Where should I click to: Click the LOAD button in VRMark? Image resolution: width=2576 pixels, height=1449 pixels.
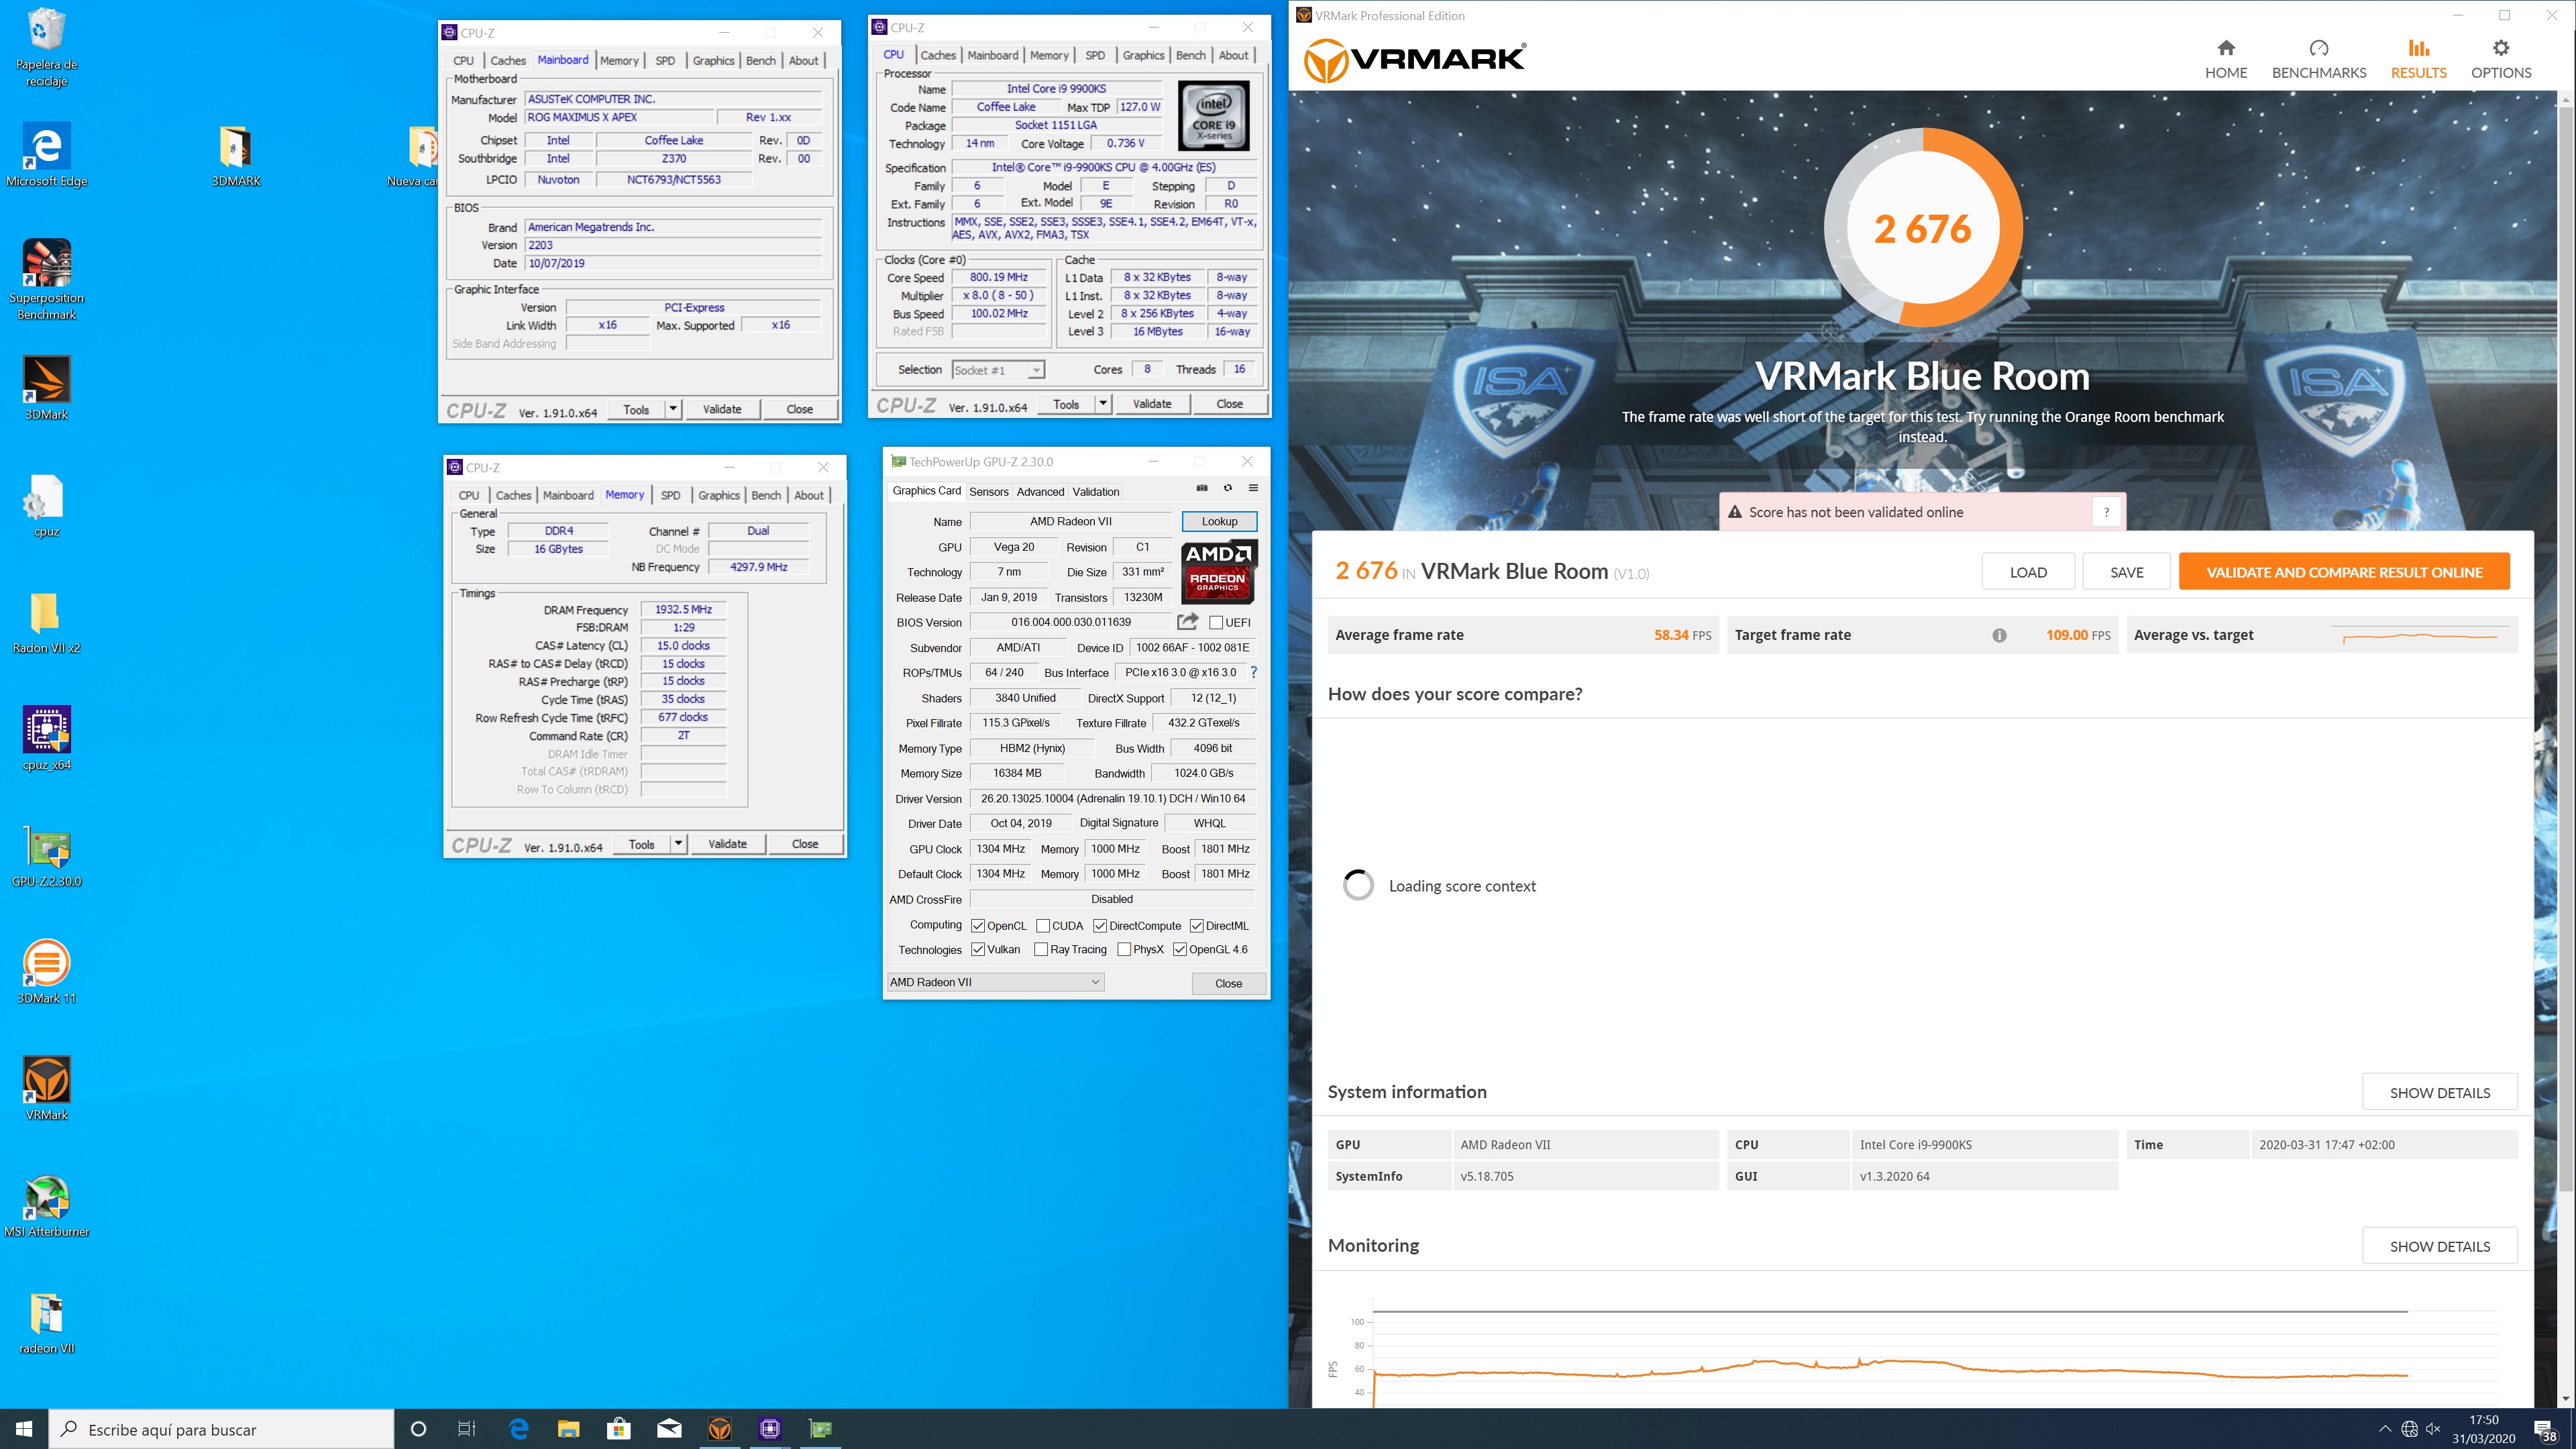click(x=2028, y=572)
